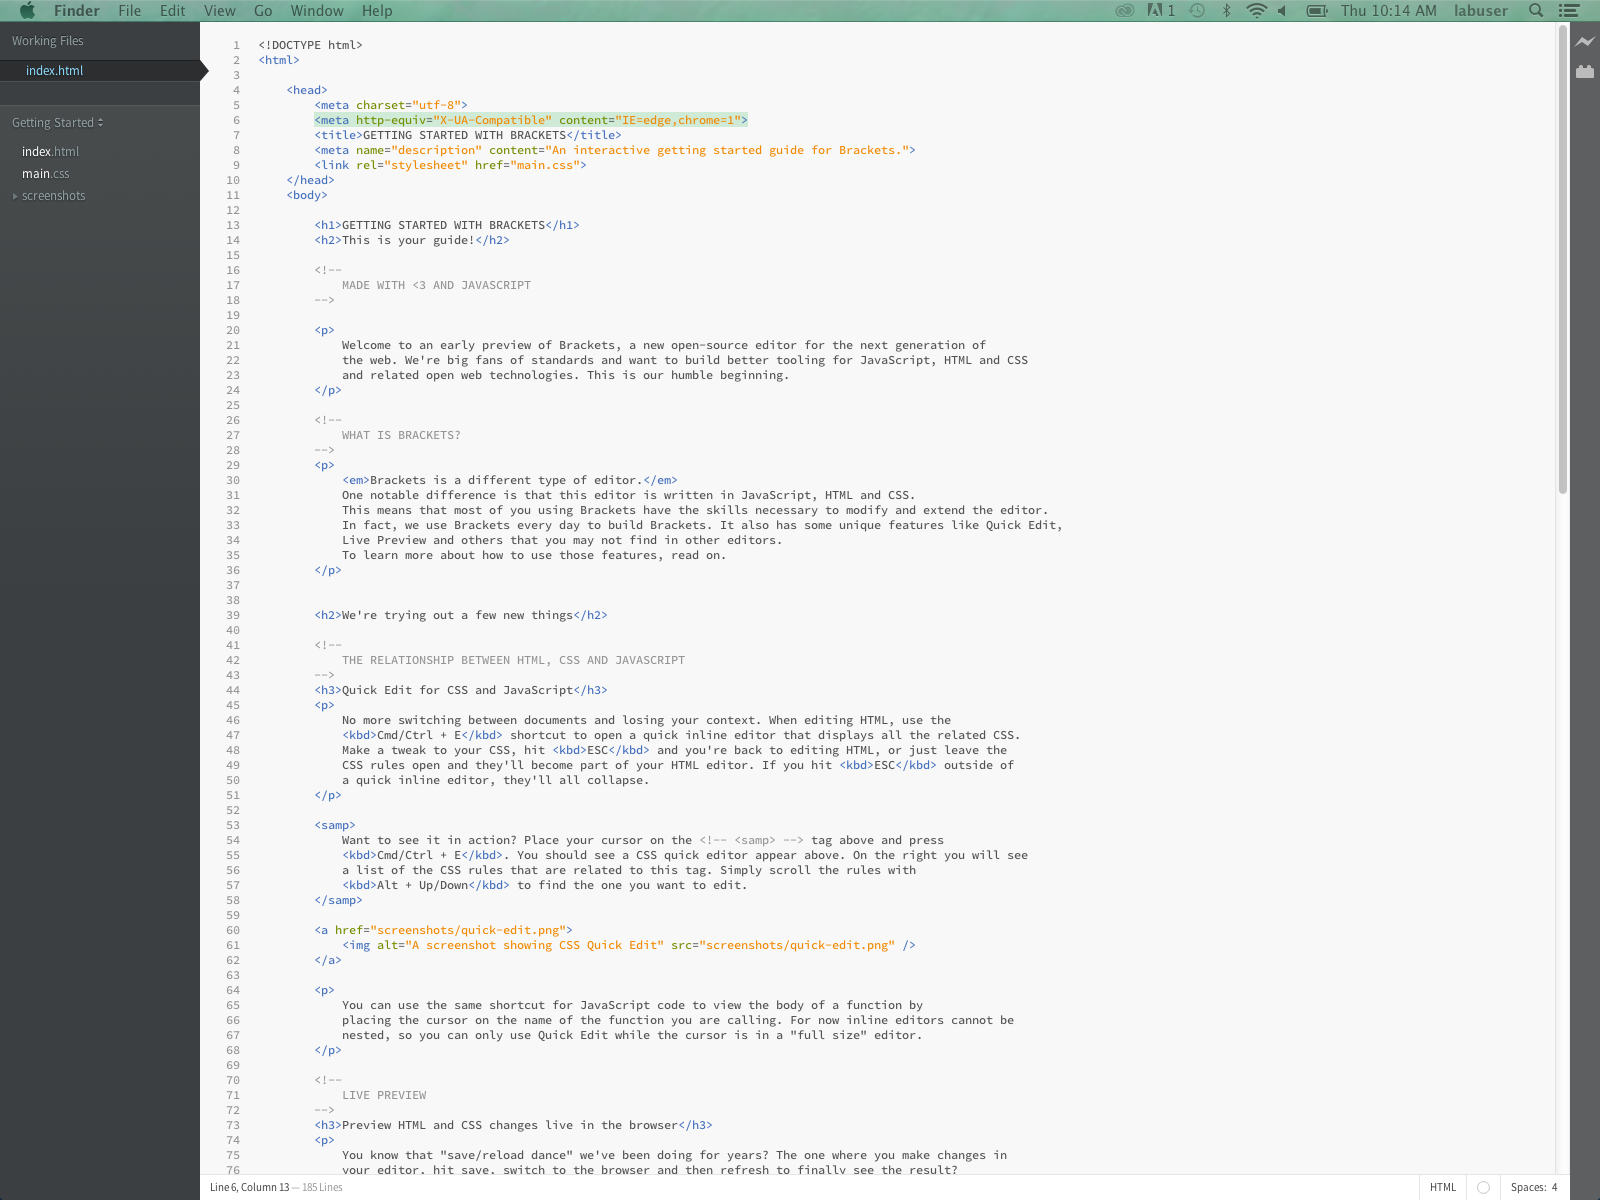The image size is (1600, 1200).
Task: Open main.css in the project tree
Action: click(x=46, y=174)
